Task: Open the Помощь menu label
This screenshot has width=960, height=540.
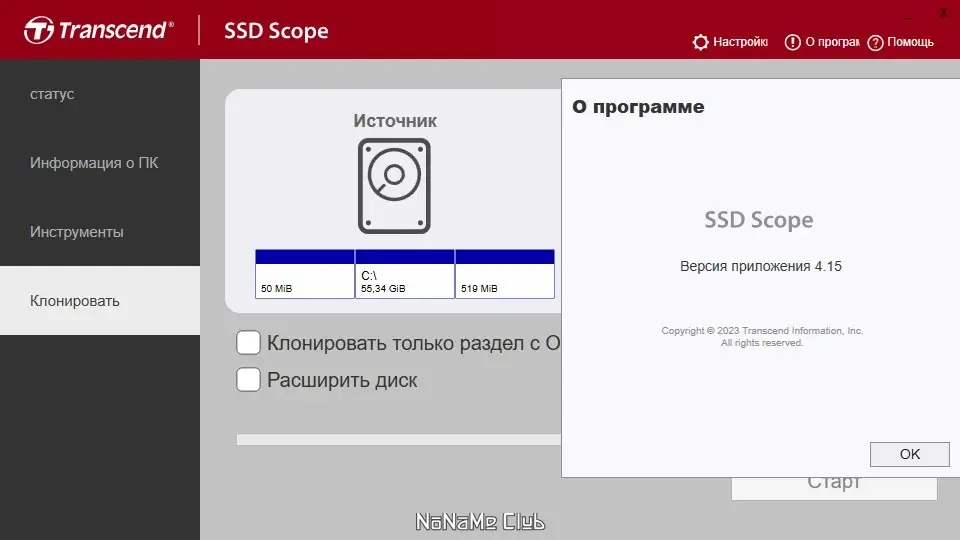Action: coord(910,42)
